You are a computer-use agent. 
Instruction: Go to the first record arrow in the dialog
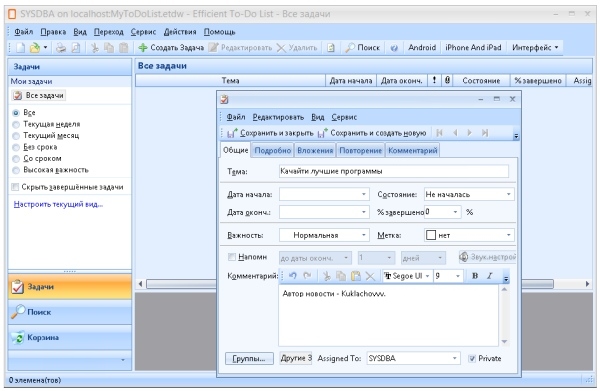click(439, 133)
